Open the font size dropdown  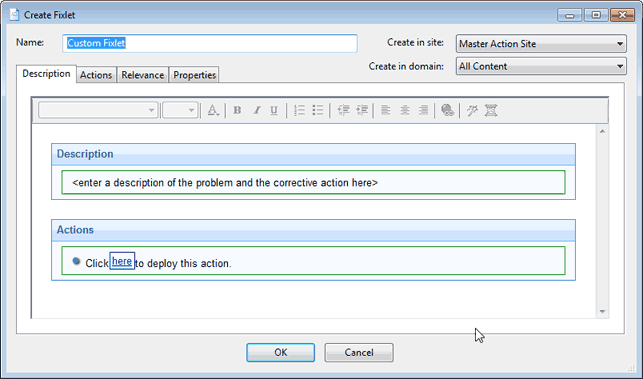coord(180,110)
